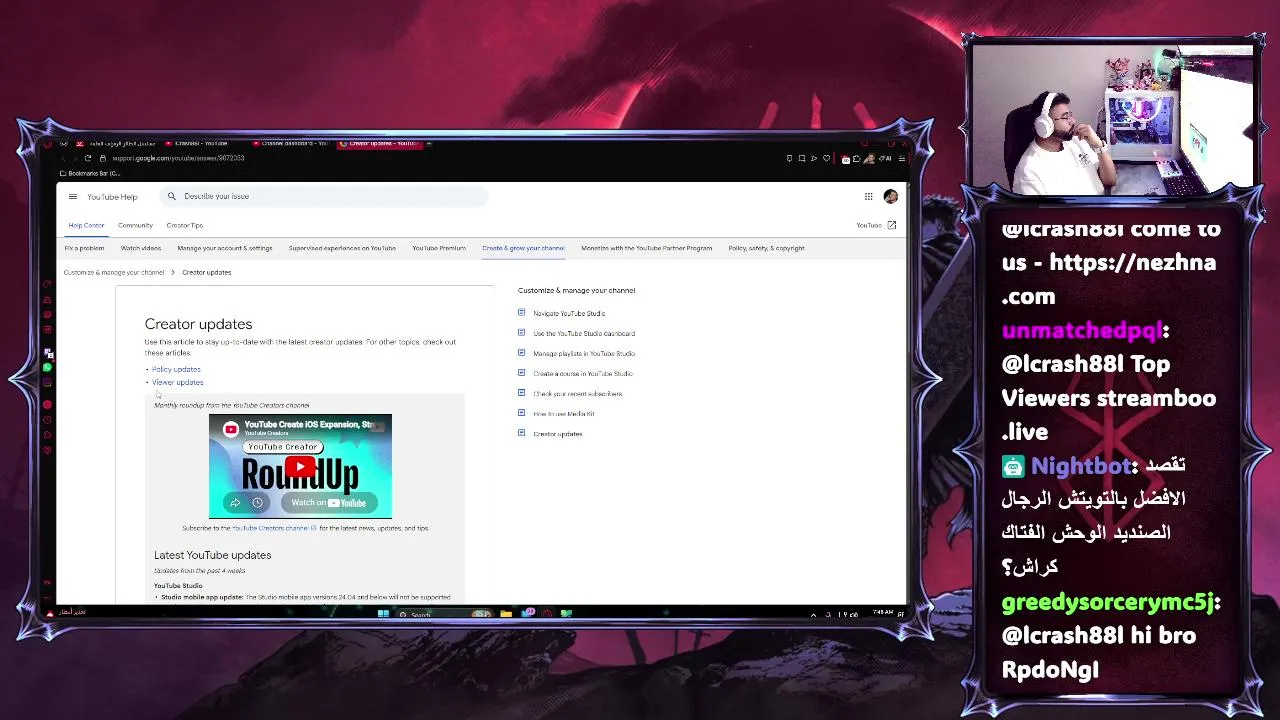Open Manage your account & settings
1280x720 pixels.
225,248
